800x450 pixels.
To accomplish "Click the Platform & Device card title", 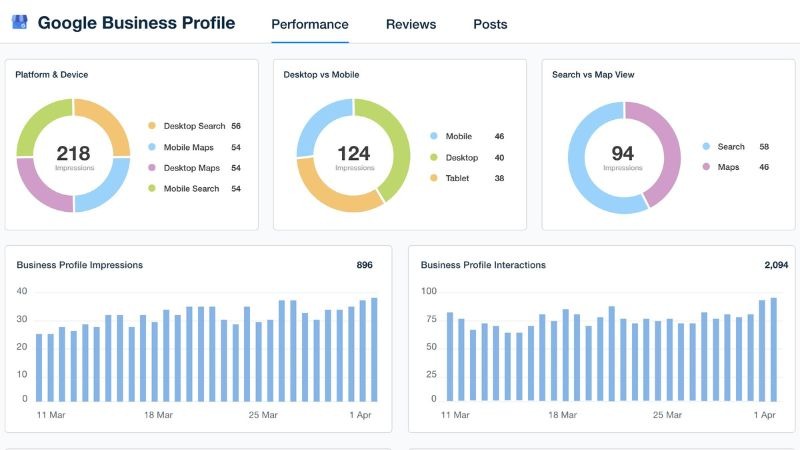I will point(52,74).
